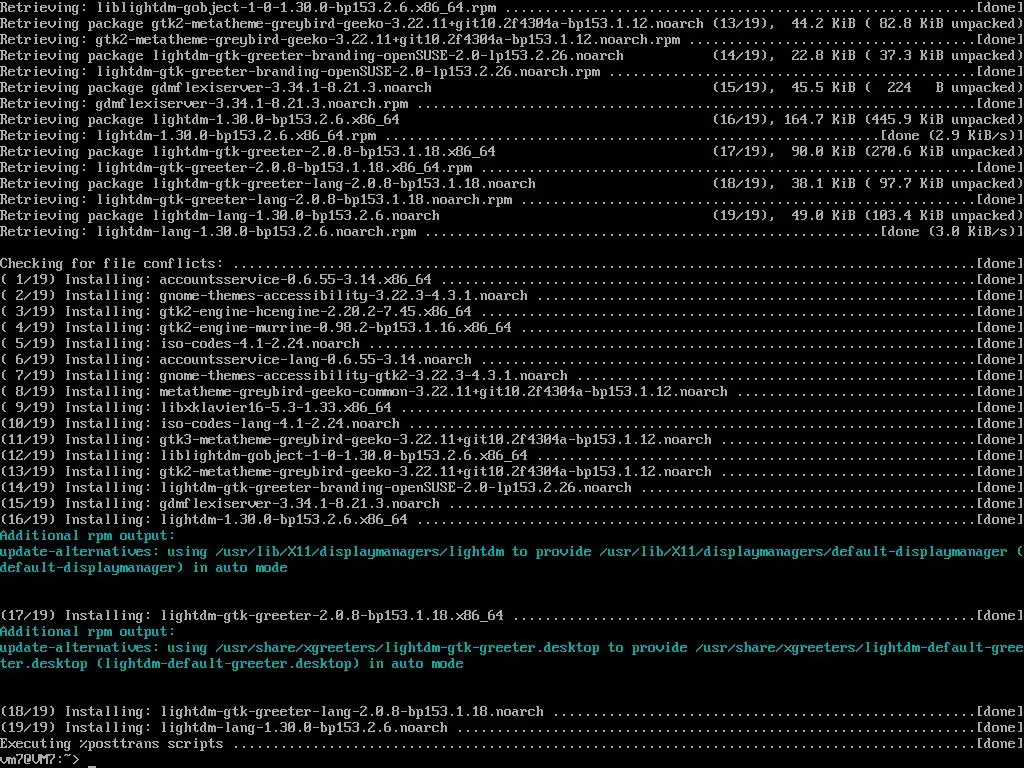Select '( 2/19) Installing: gnome-themes-accessibility-3.22.3-4.3.1.noarch'
The height and width of the screenshot is (768, 1024).
(264, 296)
